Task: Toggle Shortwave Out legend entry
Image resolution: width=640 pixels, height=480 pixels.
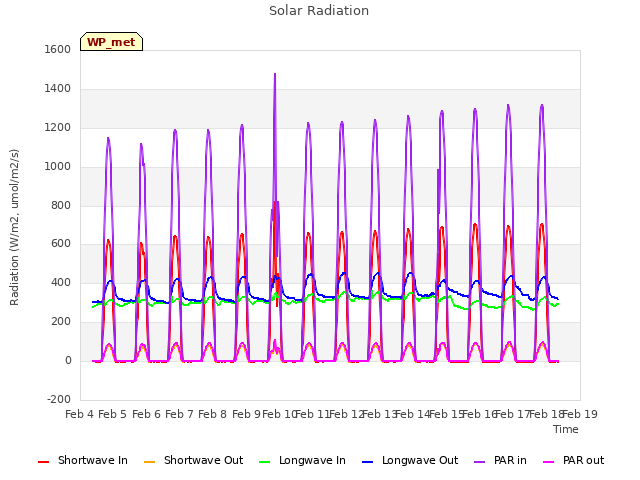Action: (193, 460)
